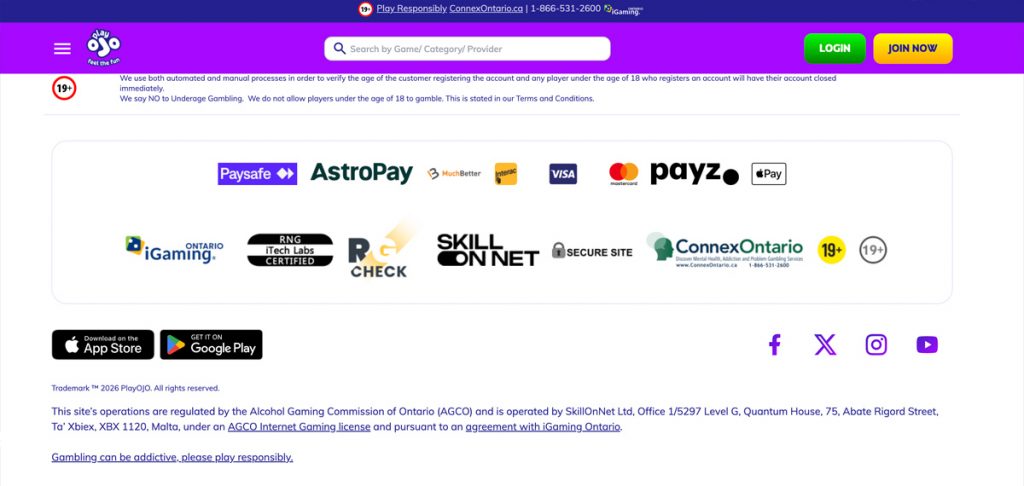
Task: Open the YouTube social icon
Action: coord(927,344)
